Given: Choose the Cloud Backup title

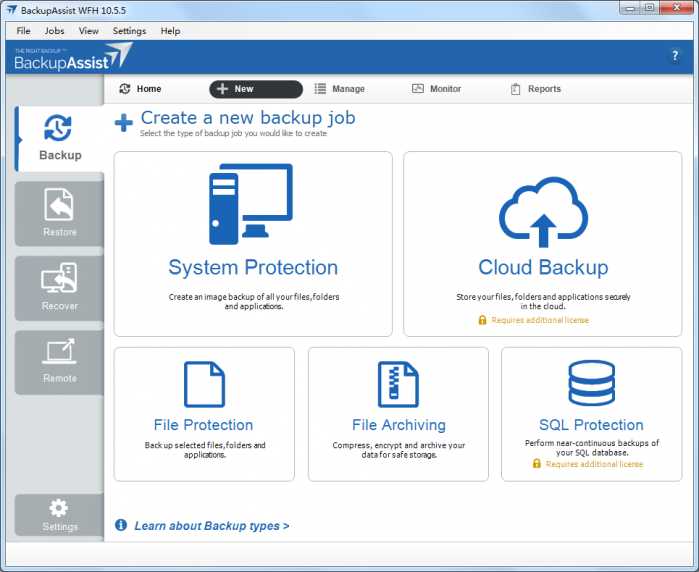Looking at the screenshot, I should (543, 267).
